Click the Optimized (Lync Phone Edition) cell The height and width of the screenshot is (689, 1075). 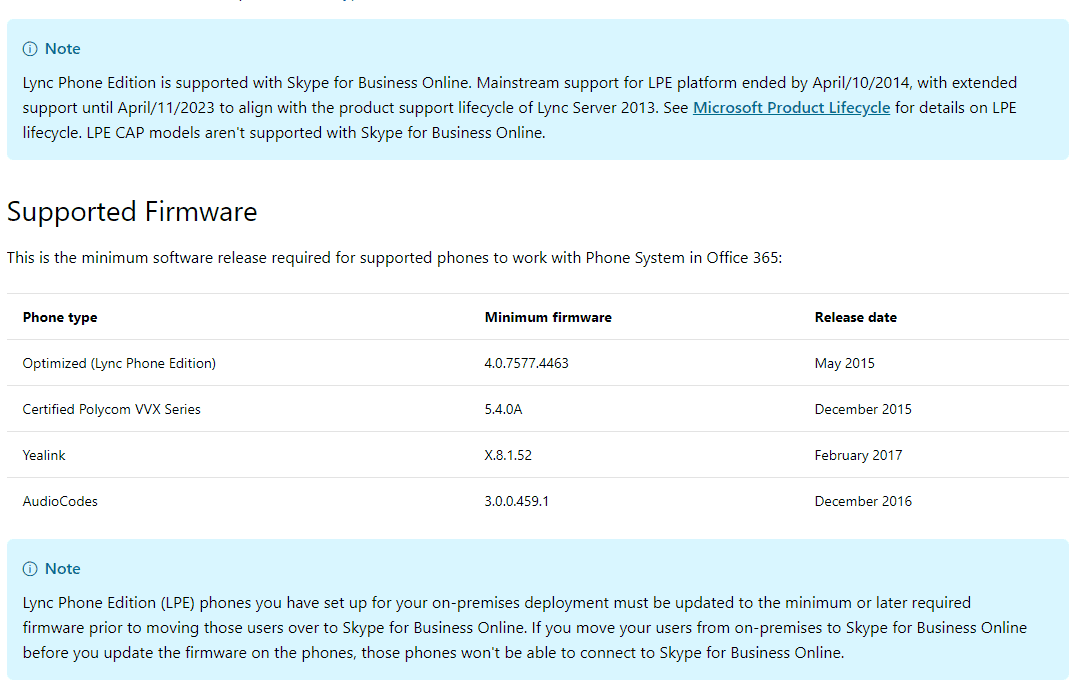119,363
